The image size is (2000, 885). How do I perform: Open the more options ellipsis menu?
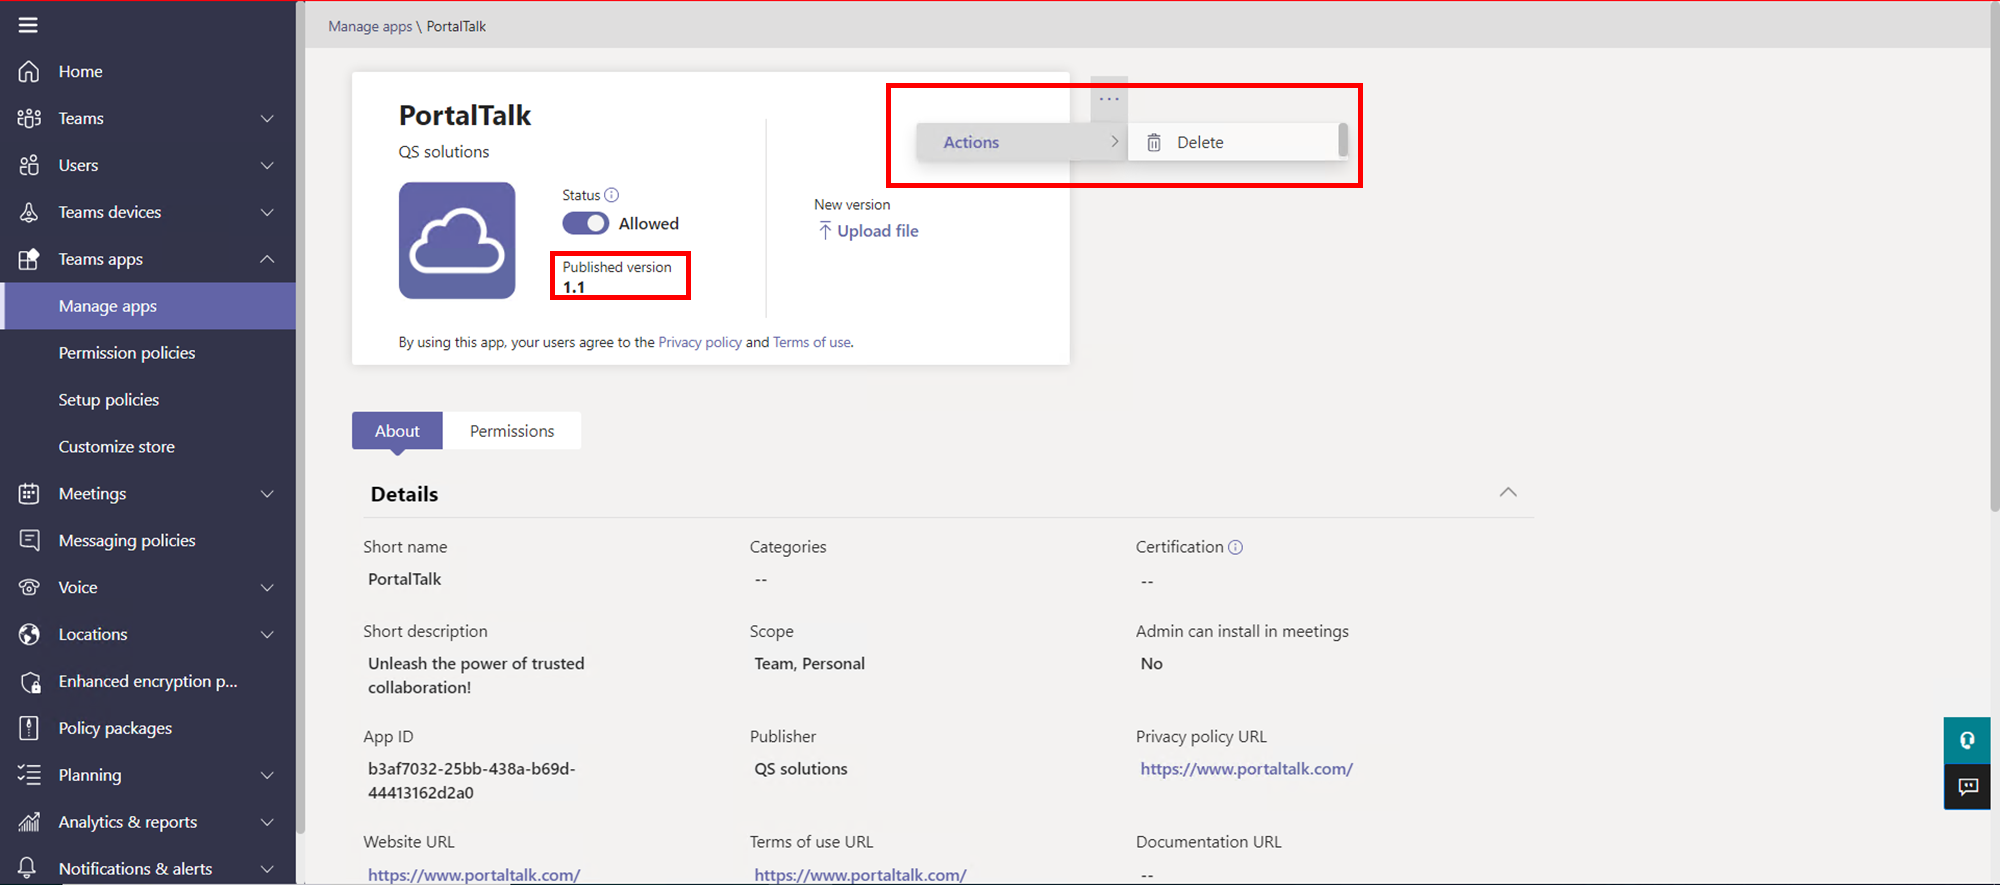point(1109,99)
